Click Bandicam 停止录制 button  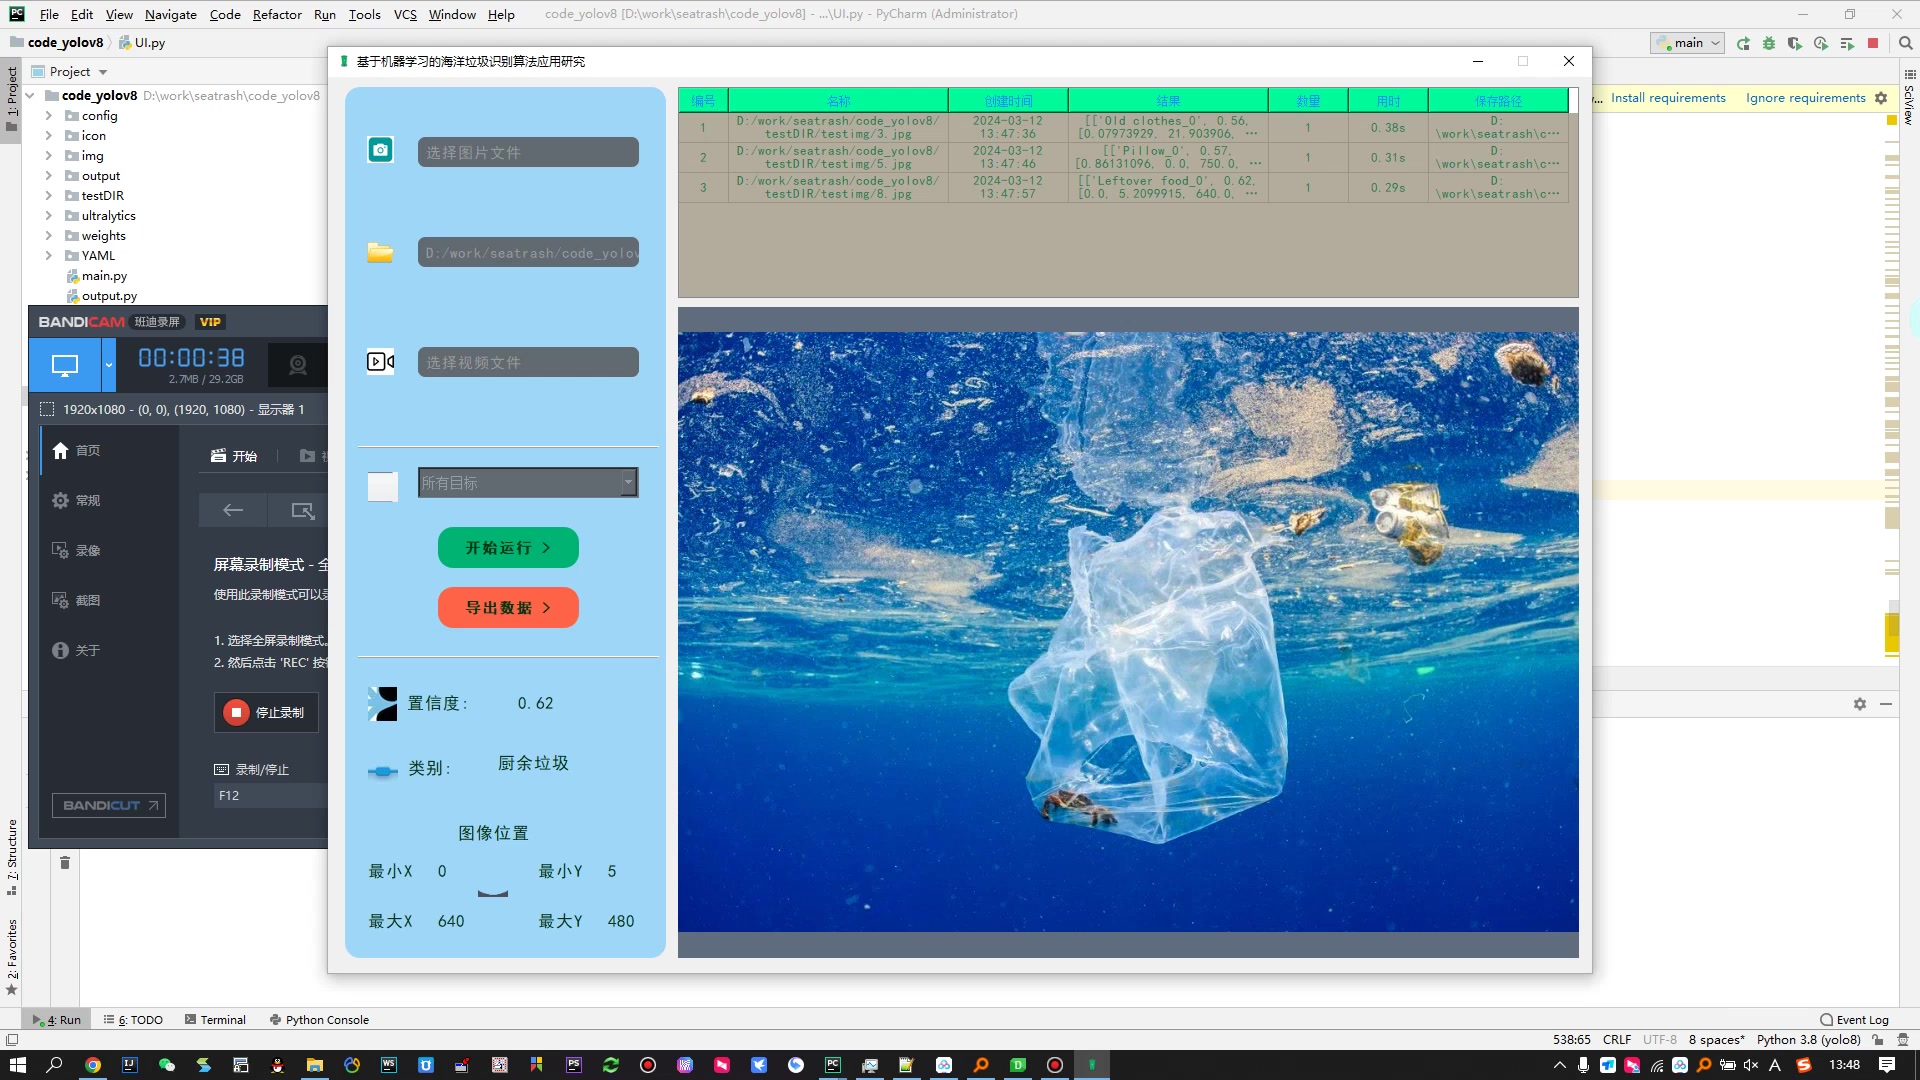[266, 713]
